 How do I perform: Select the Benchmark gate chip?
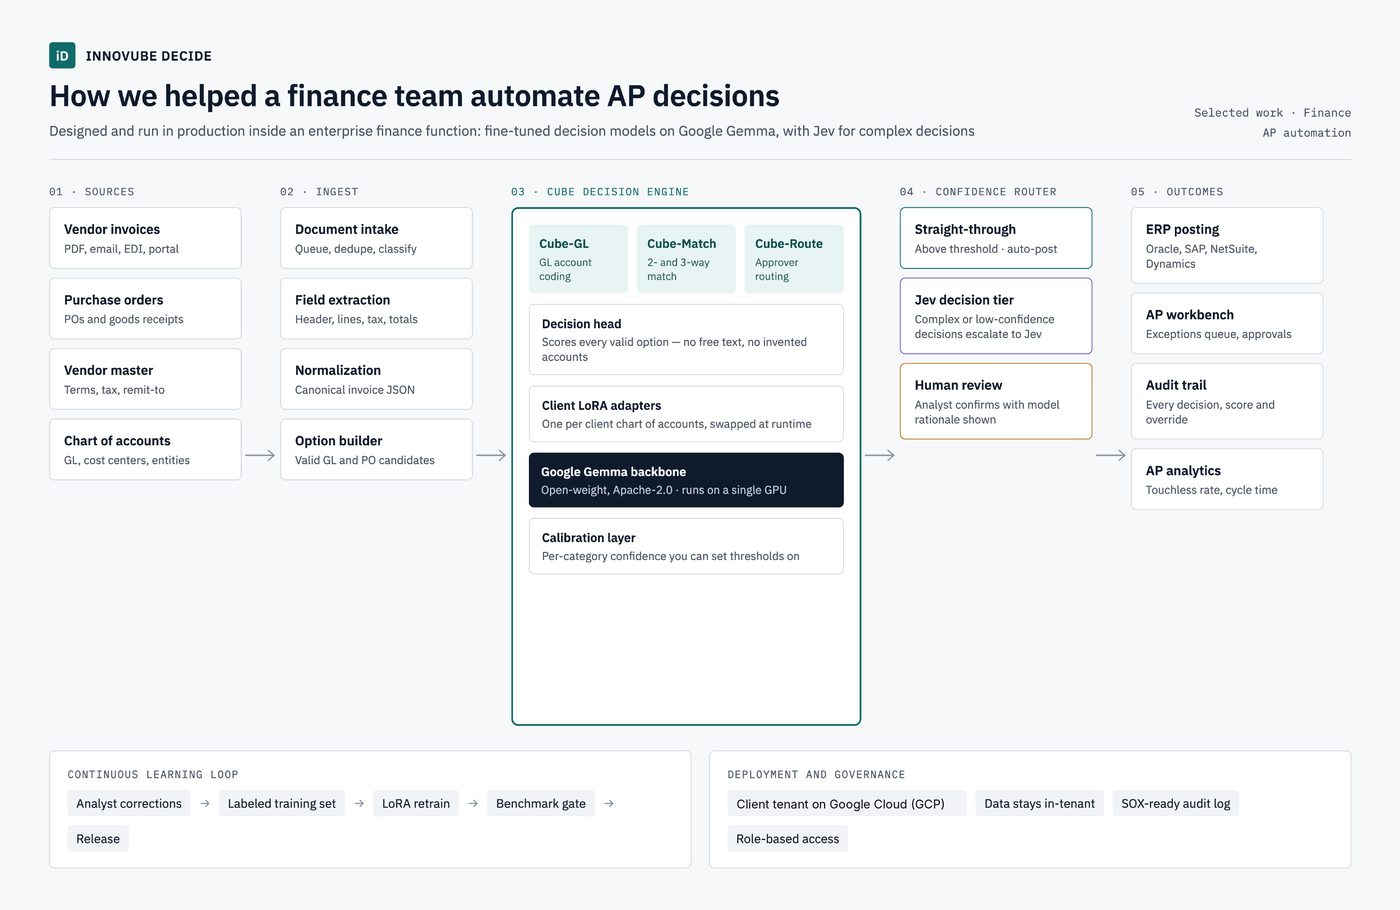[541, 803]
